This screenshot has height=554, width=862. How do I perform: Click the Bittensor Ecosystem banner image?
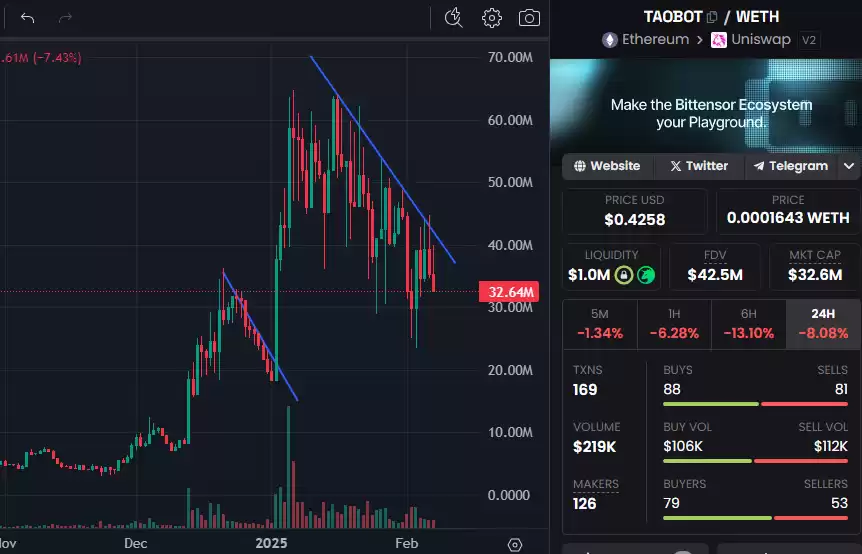point(706,106)
